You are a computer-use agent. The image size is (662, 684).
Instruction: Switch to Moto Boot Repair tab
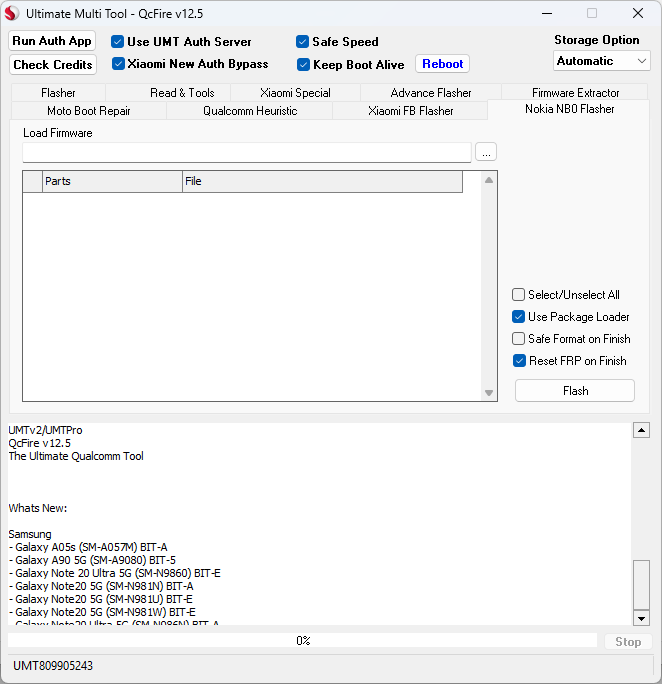coord(89,111)
